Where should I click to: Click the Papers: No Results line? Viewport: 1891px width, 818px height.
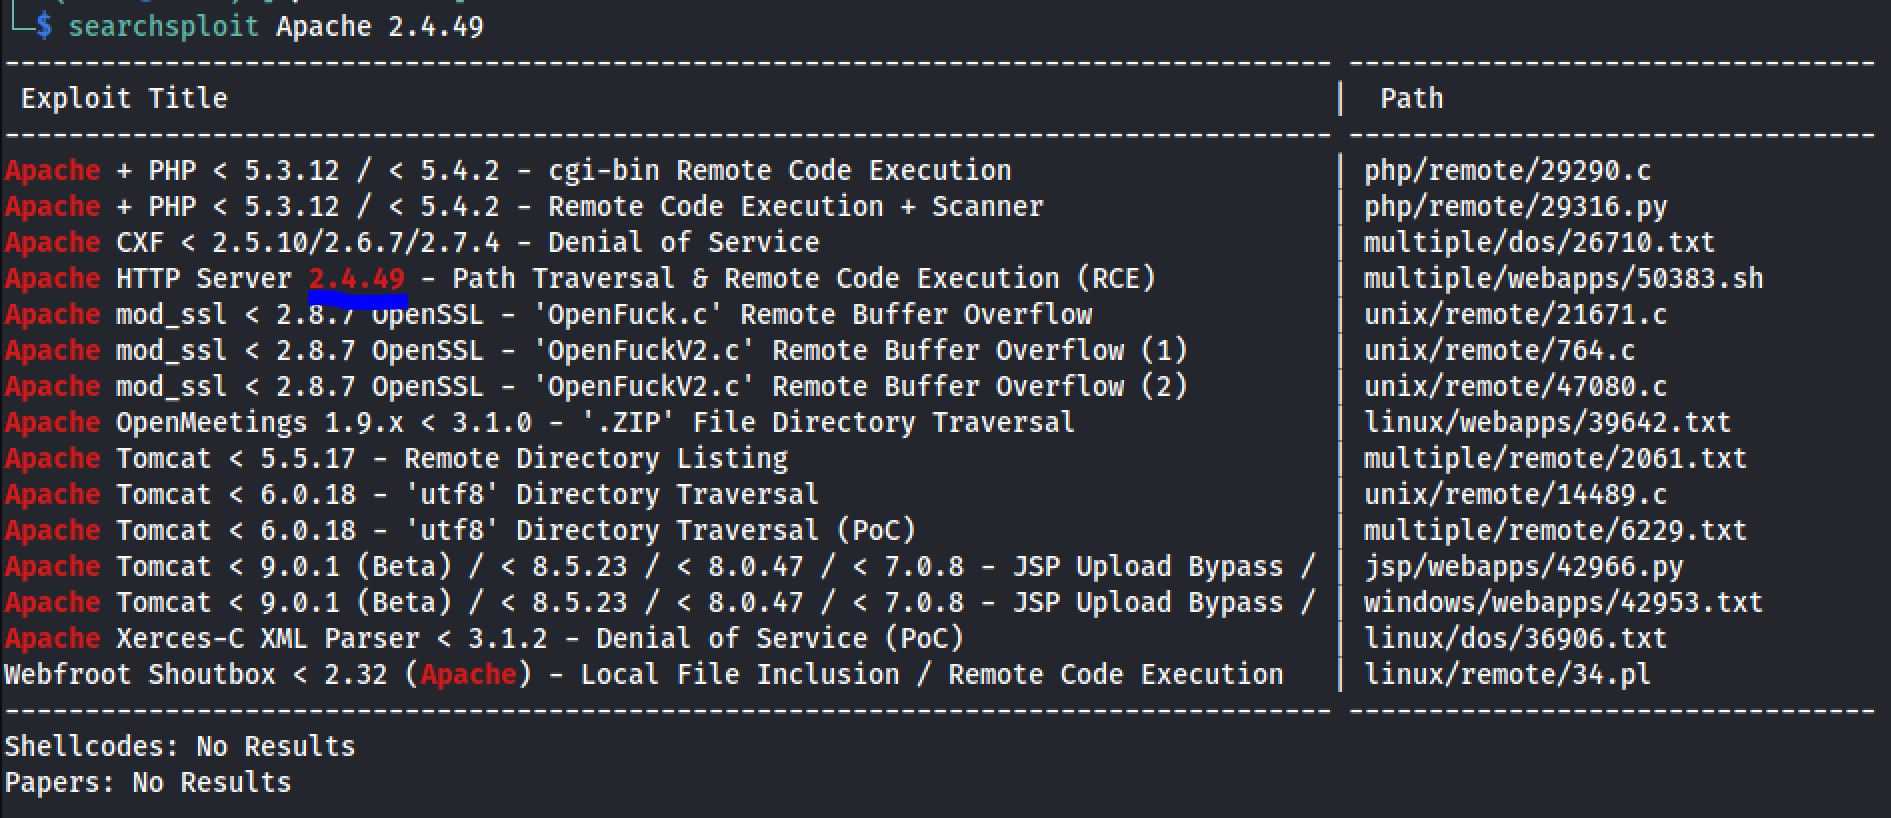148,782
